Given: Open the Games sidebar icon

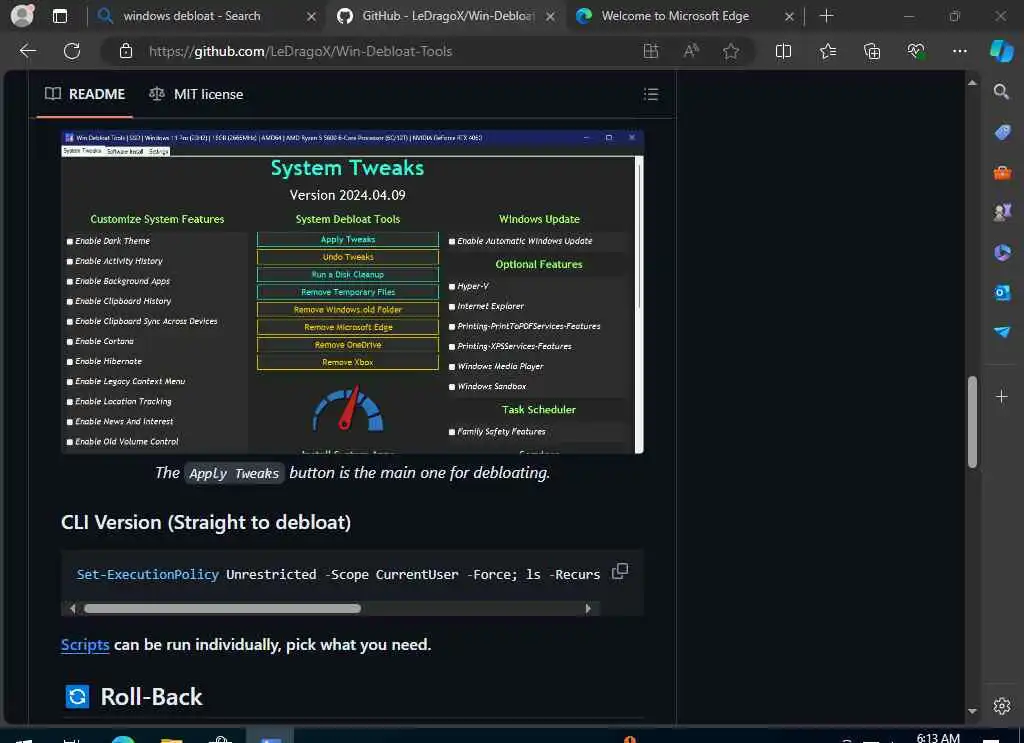Looking at the screenshot, I should coord(1002,212).
